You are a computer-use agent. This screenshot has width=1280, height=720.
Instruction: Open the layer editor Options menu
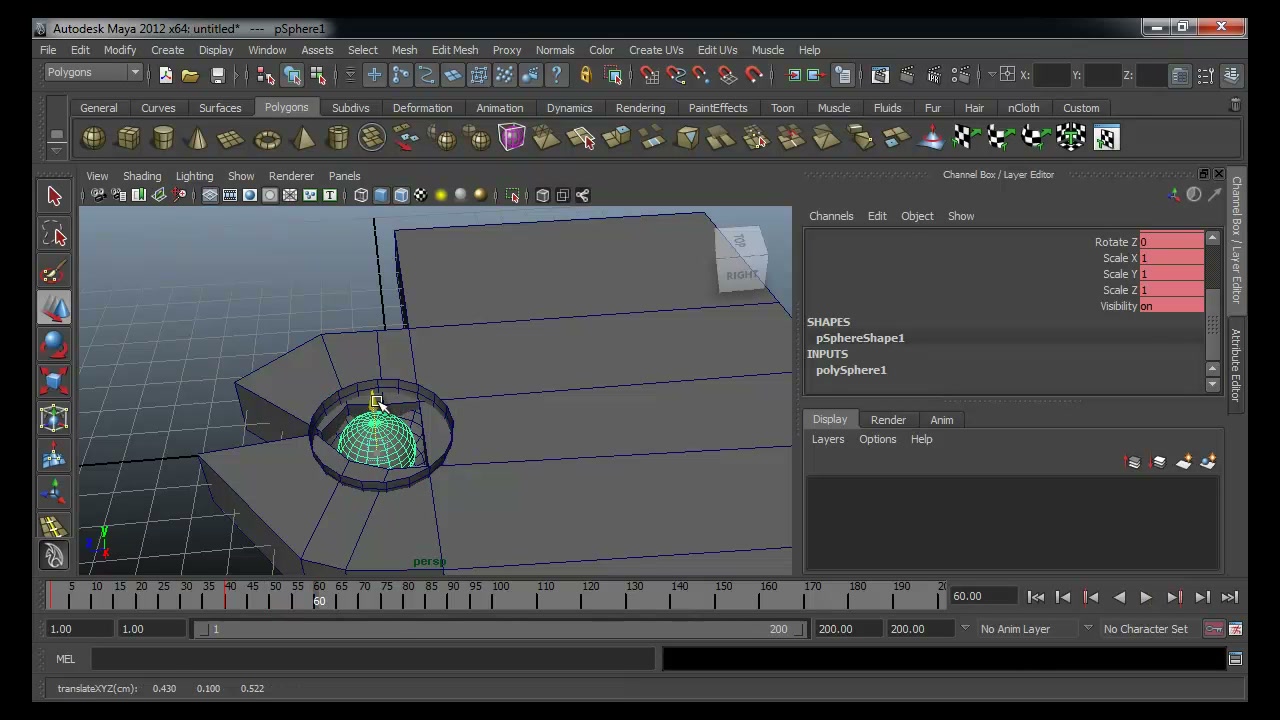point(878,439)
